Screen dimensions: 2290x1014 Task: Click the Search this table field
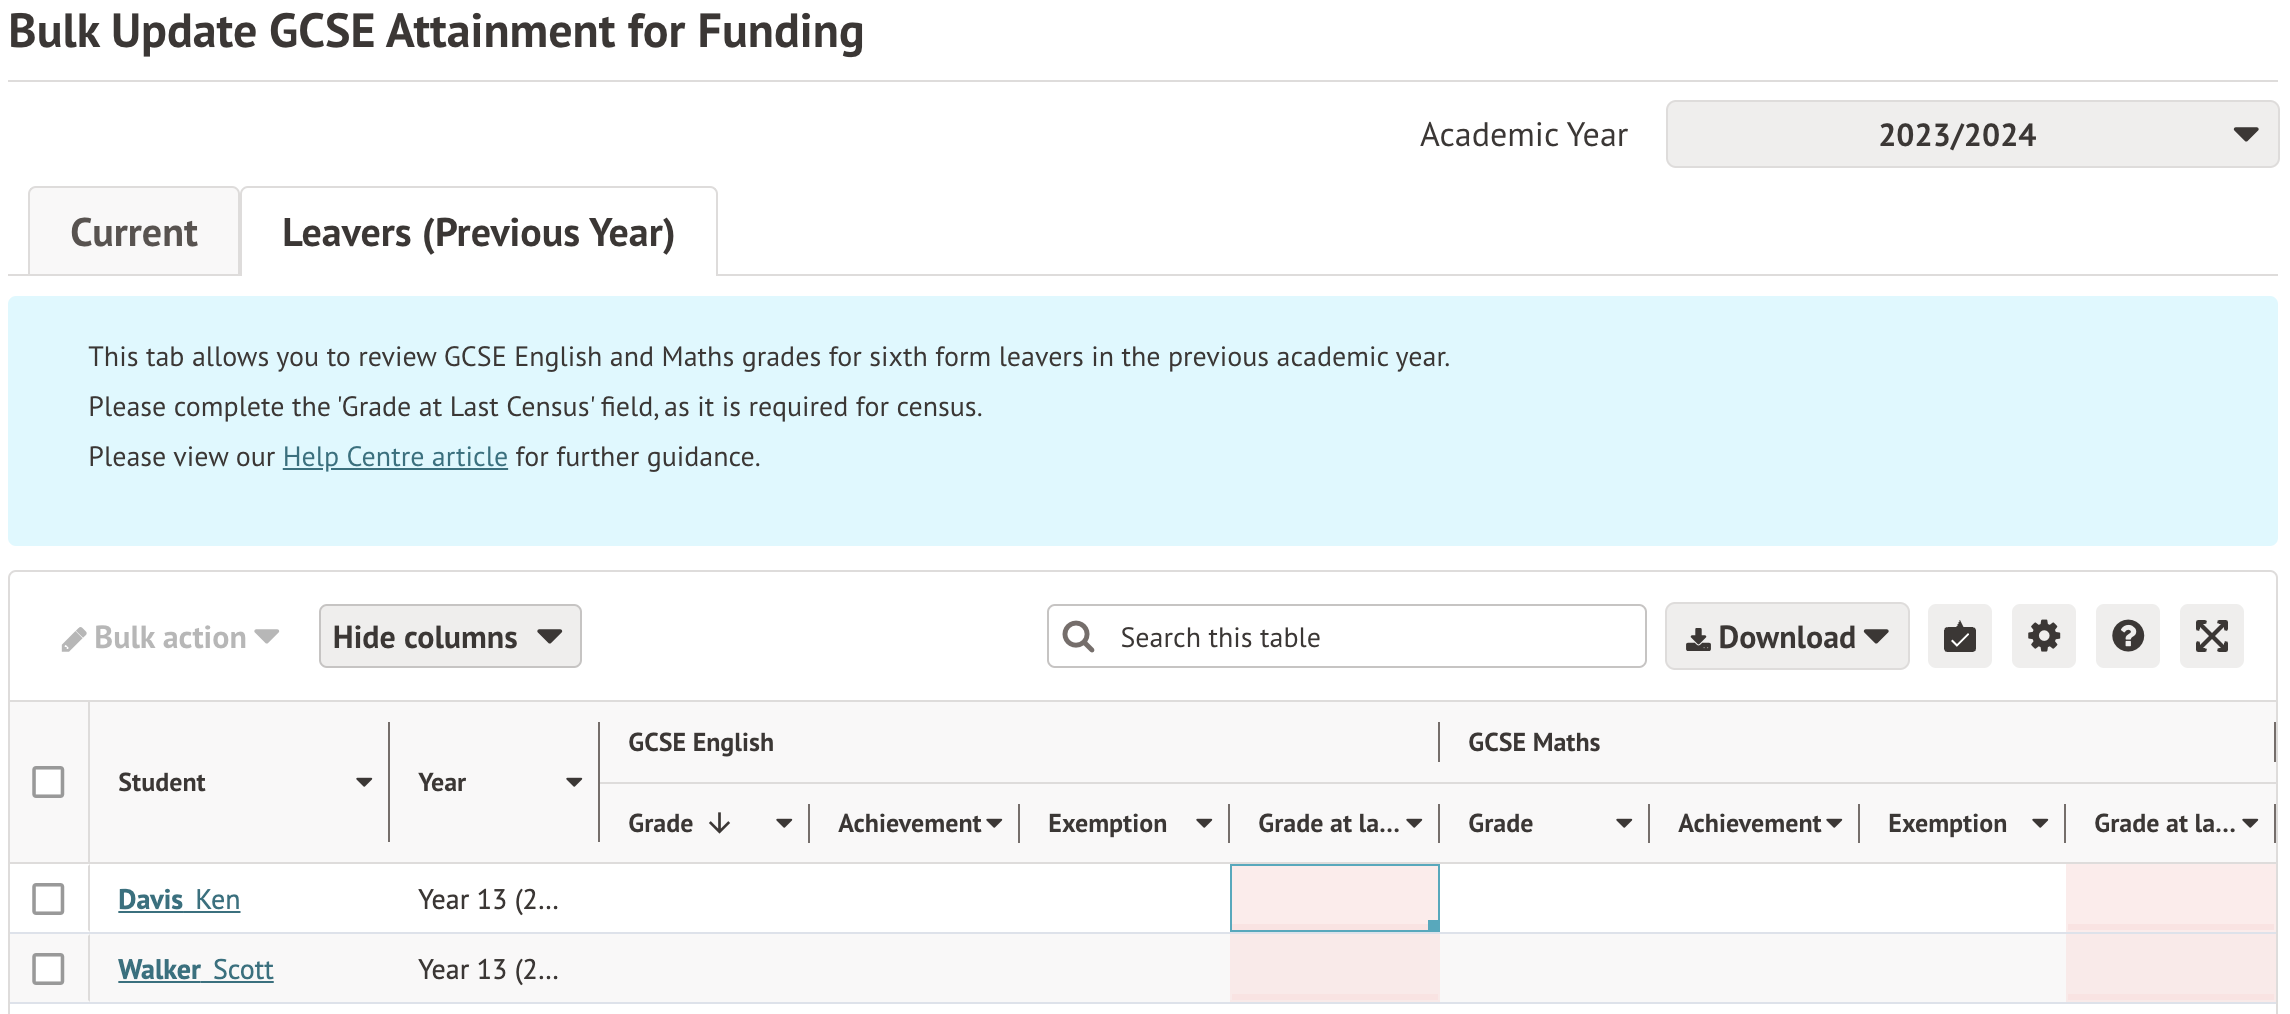click(1370, 637)
